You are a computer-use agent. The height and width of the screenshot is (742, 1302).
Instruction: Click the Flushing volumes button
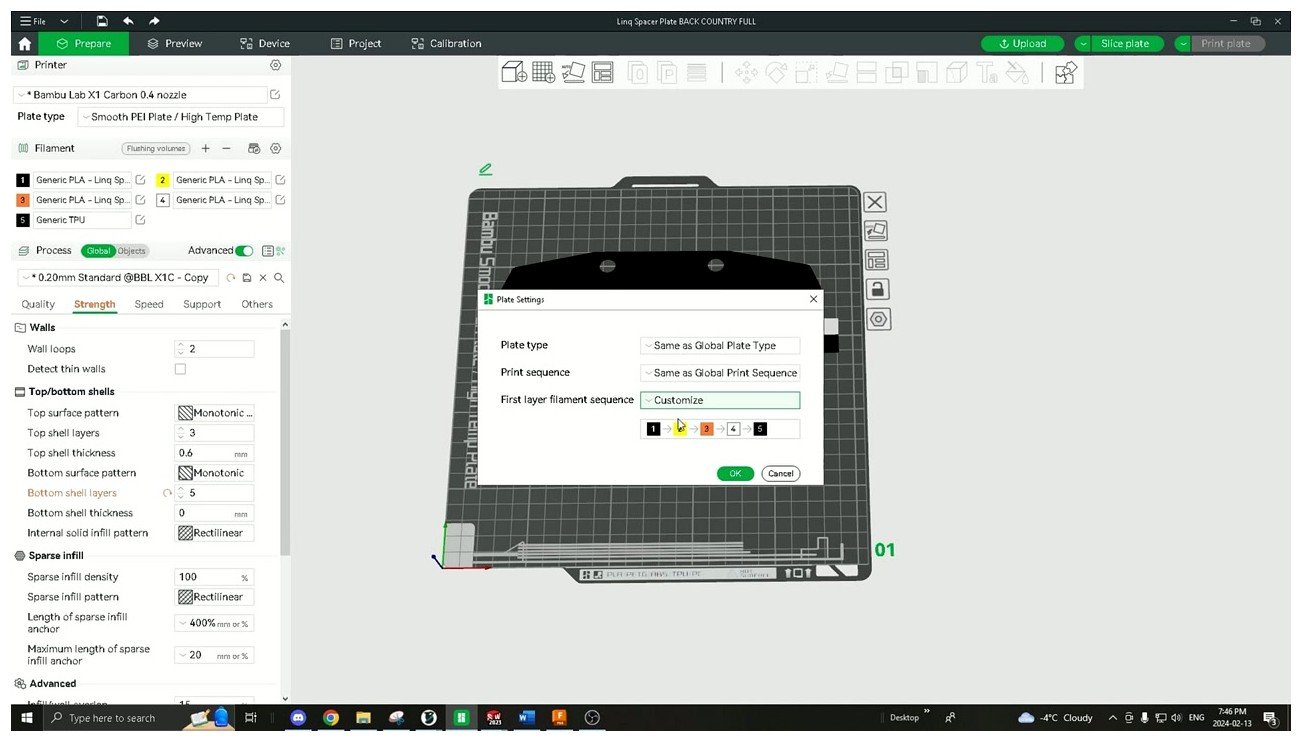tap(156, 149)
